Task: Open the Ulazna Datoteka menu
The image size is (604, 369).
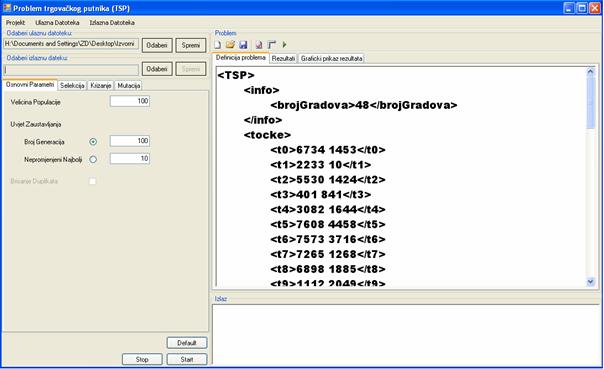Action: pos(57,23)
